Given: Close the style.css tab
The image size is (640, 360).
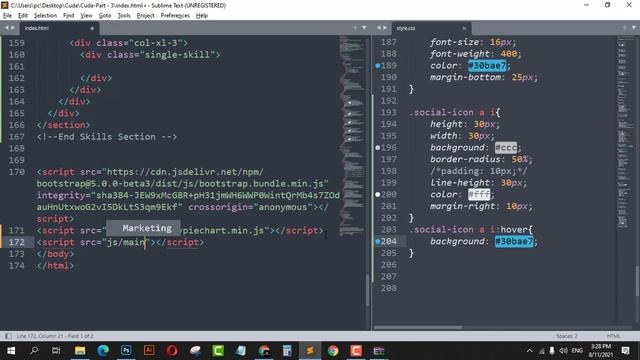Looking at the screenshot, I should pos(464,28).
